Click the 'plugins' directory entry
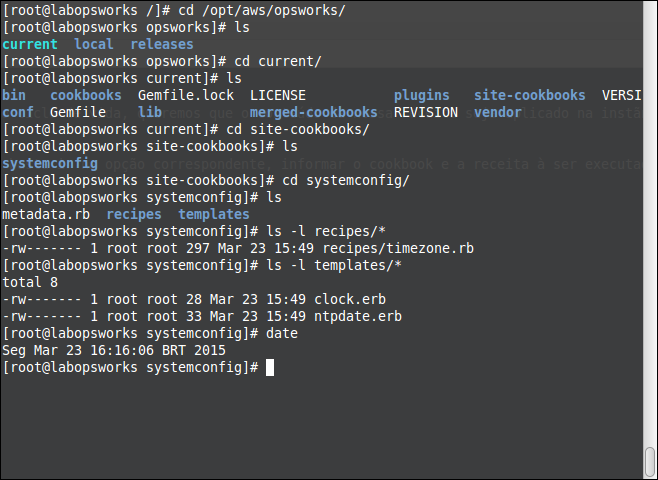 point(421,95)
